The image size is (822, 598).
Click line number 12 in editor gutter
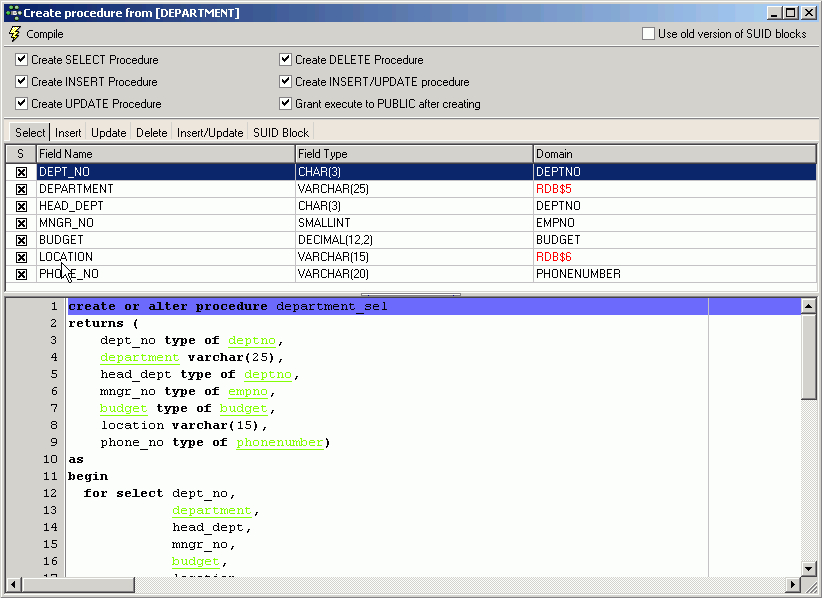tap(50, 493)
